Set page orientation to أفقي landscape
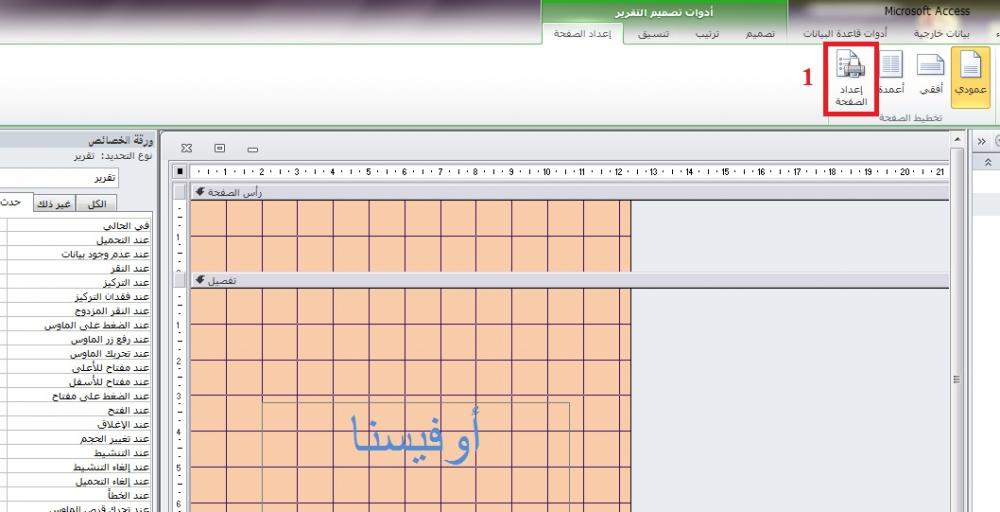 (931, 74)
